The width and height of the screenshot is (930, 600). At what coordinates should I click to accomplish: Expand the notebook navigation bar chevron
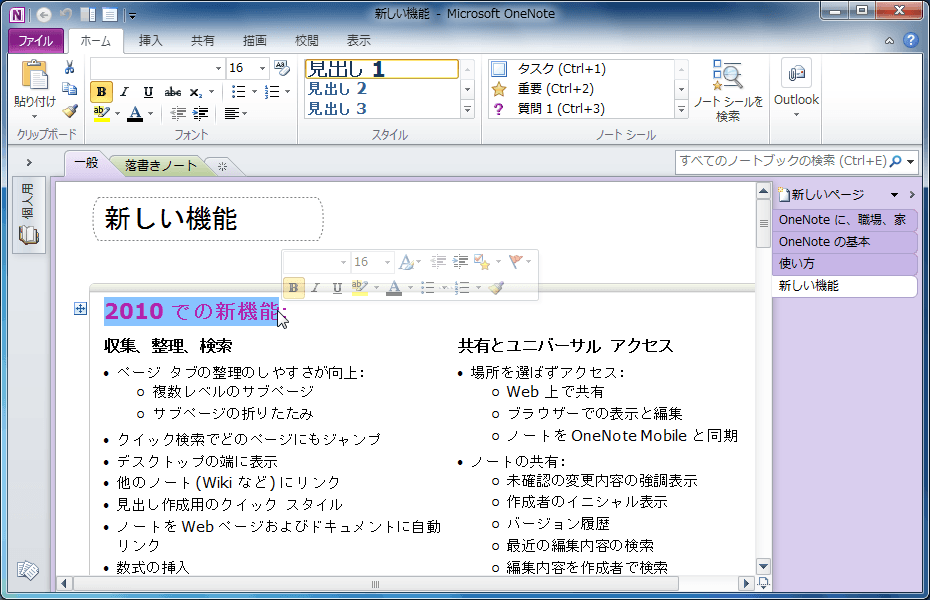[28, 162]
